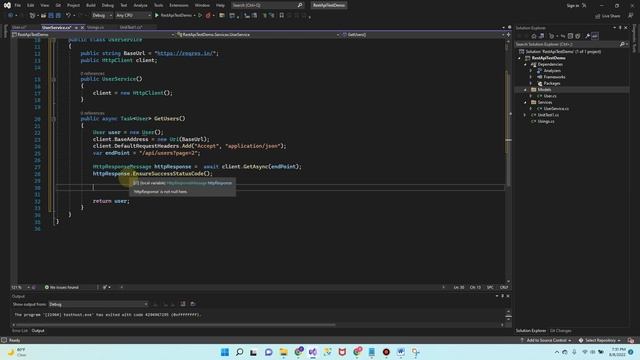Image resolution: width=640 pixels, height=360 pixels.
Task: Click the Search (Ctrl+Q) box
Action: click(x=267, y=5)
